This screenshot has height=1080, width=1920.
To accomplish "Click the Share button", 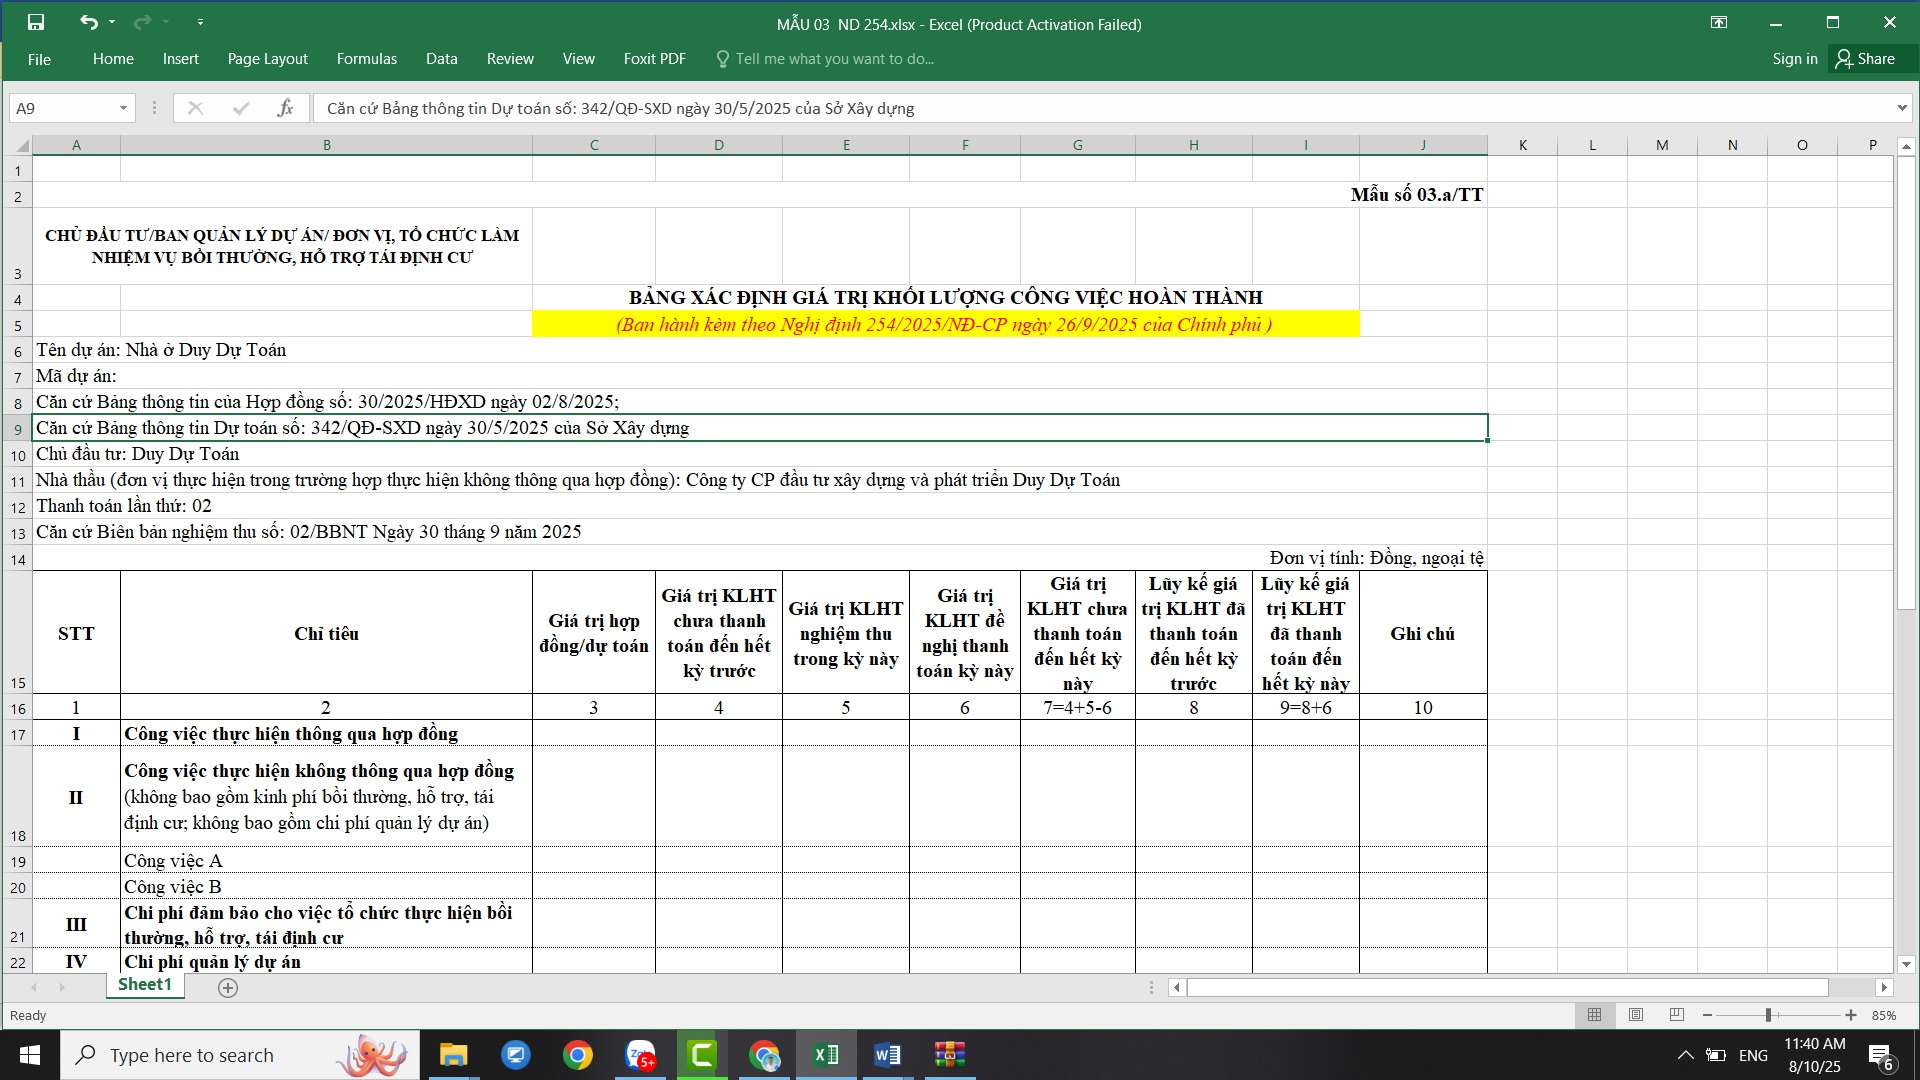I will coord(1865,59).
